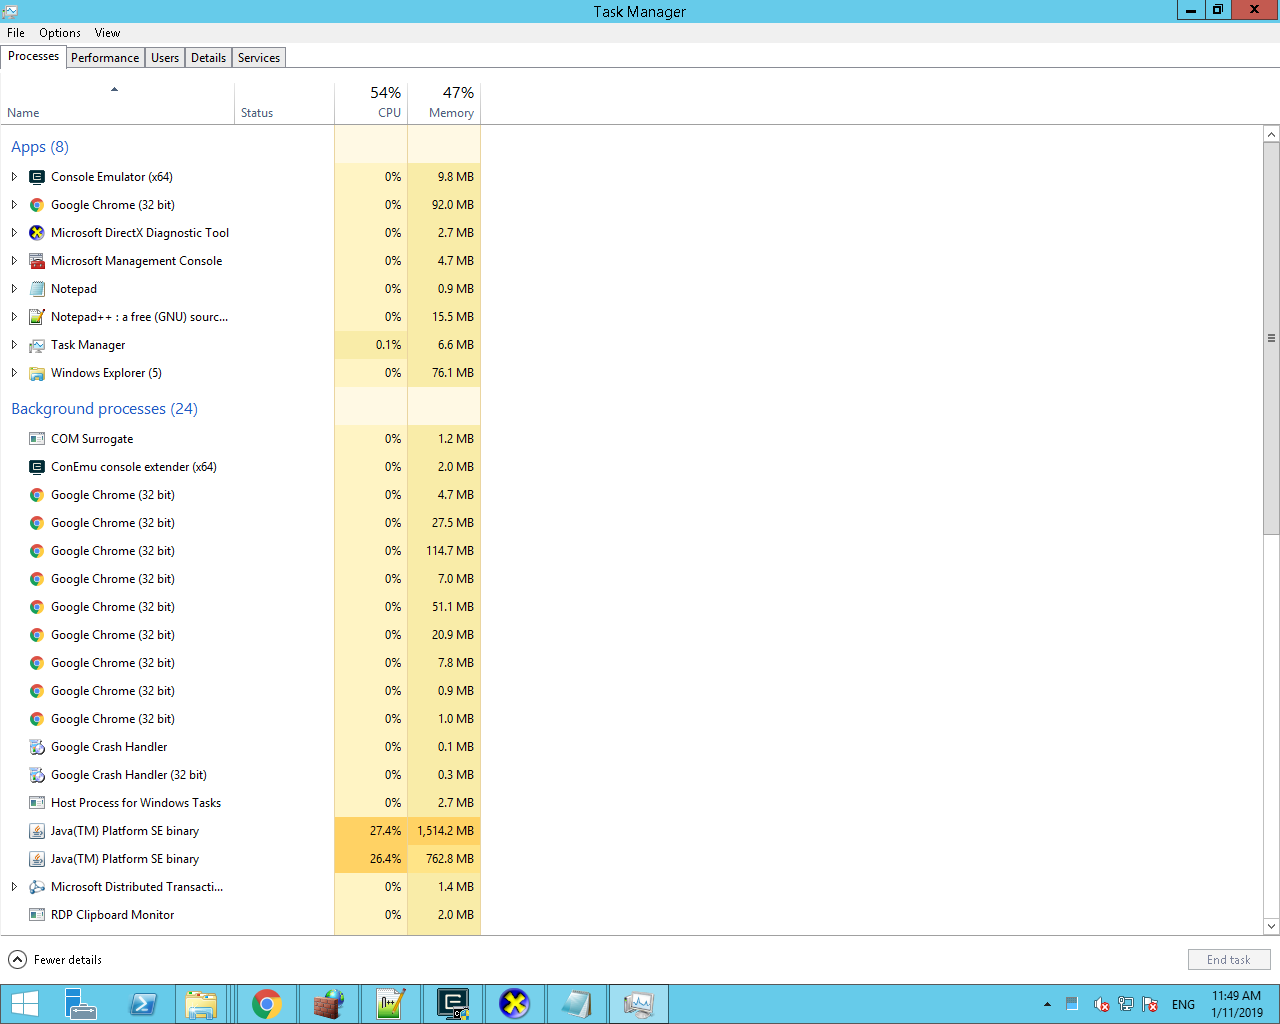Click the Google Crash Handler (32 bit) icon

[x=37, y=775]
